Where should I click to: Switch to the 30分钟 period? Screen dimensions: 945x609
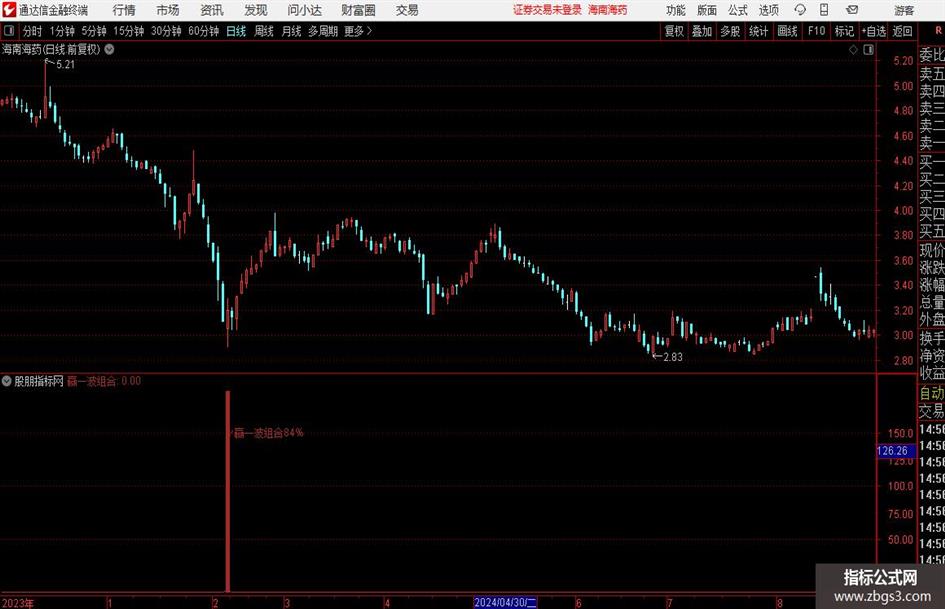(166, 31)
